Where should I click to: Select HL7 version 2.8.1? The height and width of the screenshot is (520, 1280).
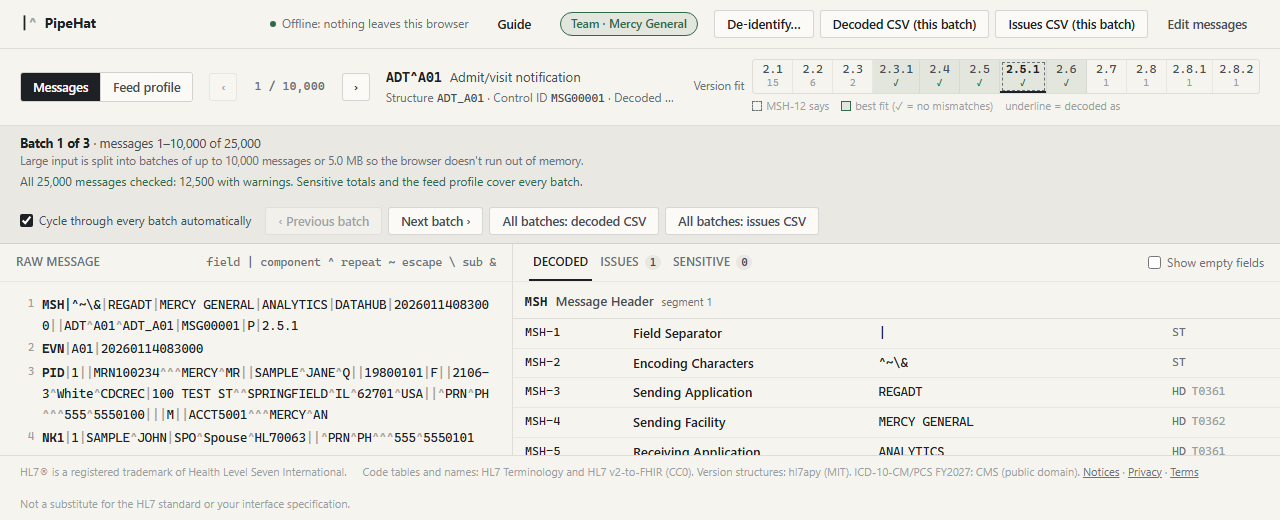pyautogui.click(x=1189, y=76)
